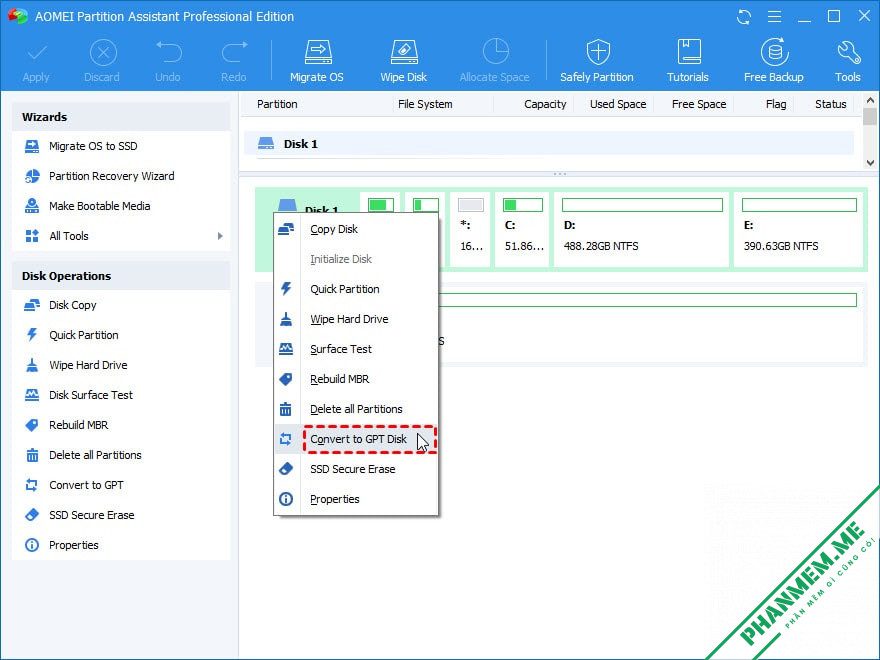
Task: Select SSD Secure Erase in sidebar
Action: 121,515
